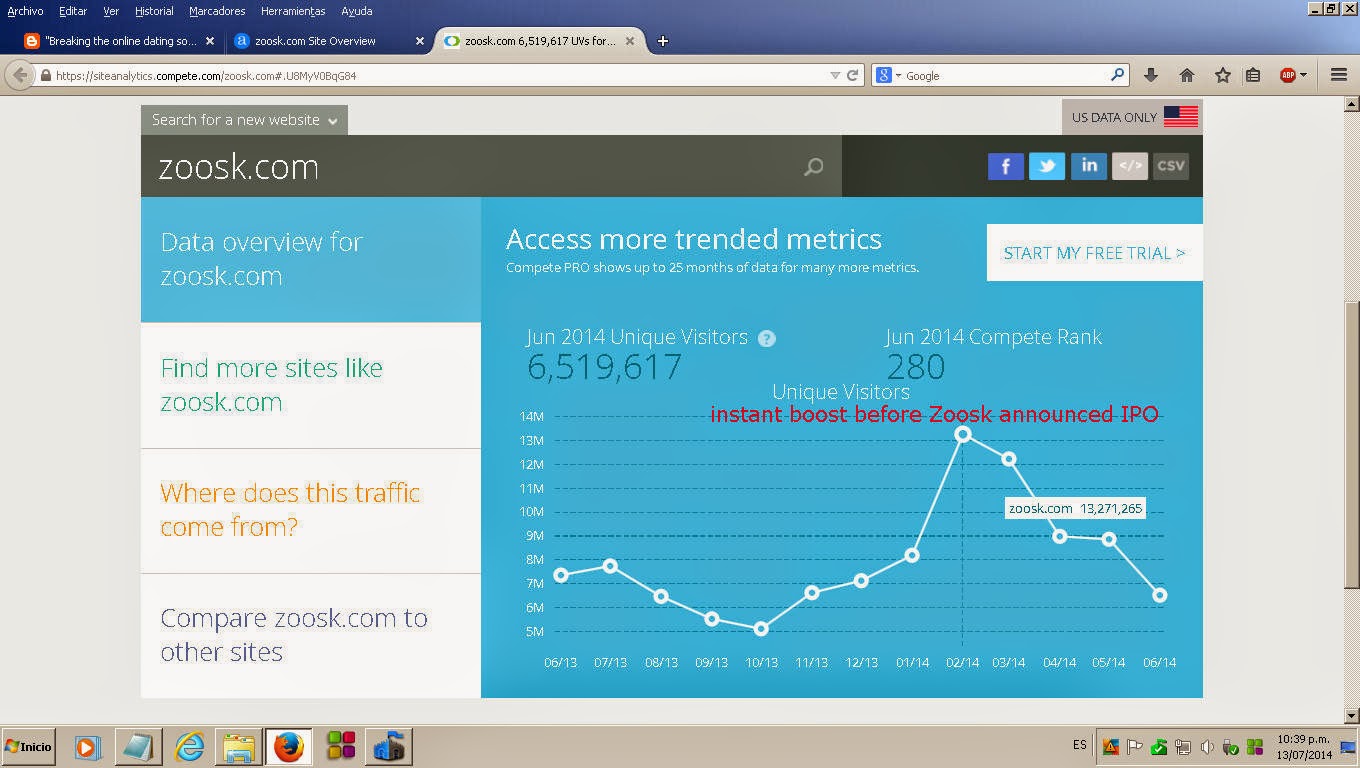Open Compare zoosk.com to other sites

(x=311, y=635)
